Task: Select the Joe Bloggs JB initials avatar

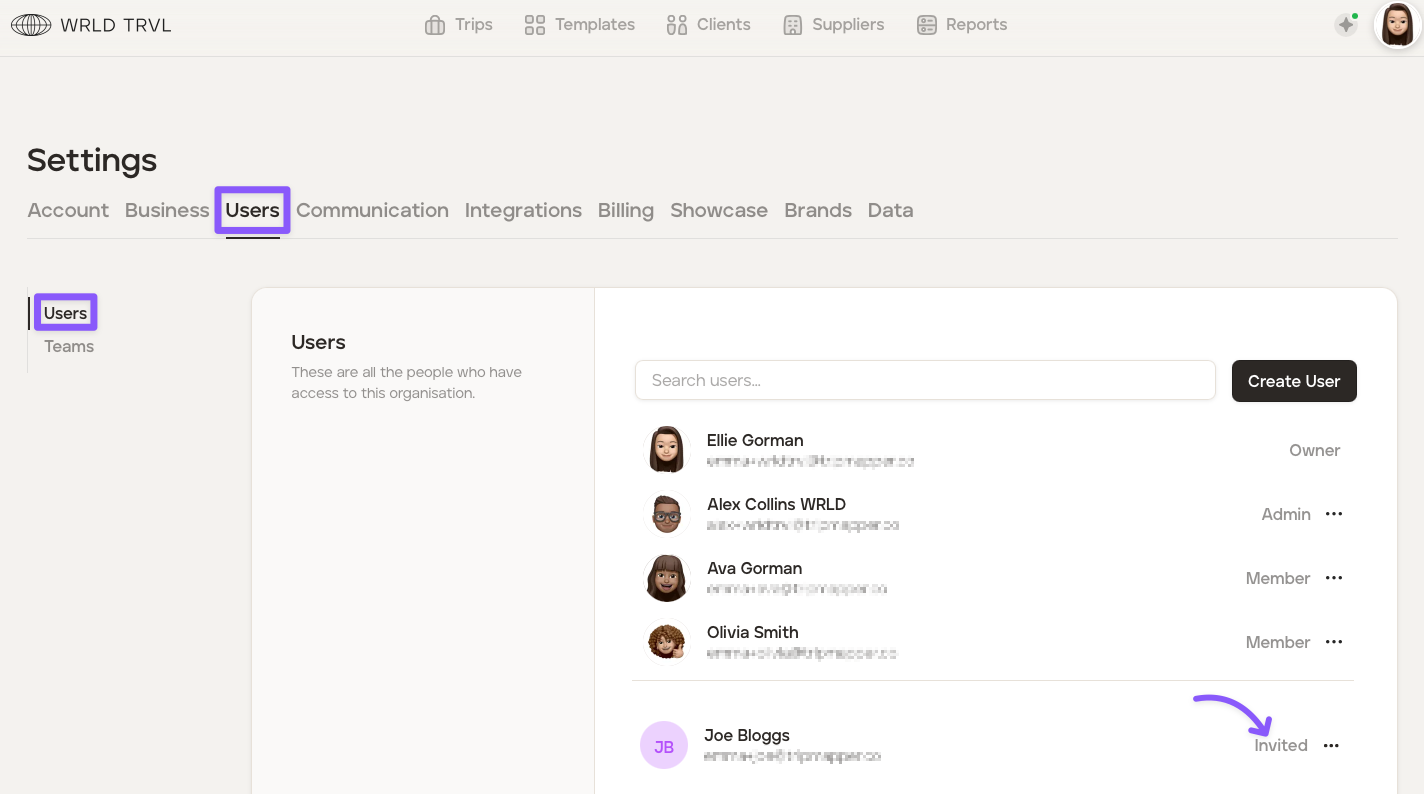Action: (x=664, y=746)
